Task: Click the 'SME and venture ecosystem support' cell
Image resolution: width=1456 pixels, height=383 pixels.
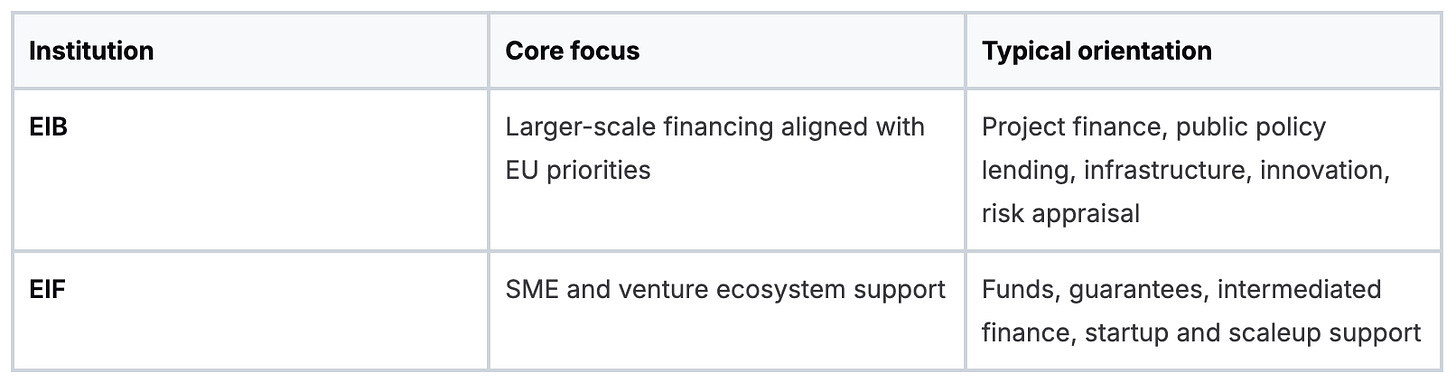Action: pos(725,290)
